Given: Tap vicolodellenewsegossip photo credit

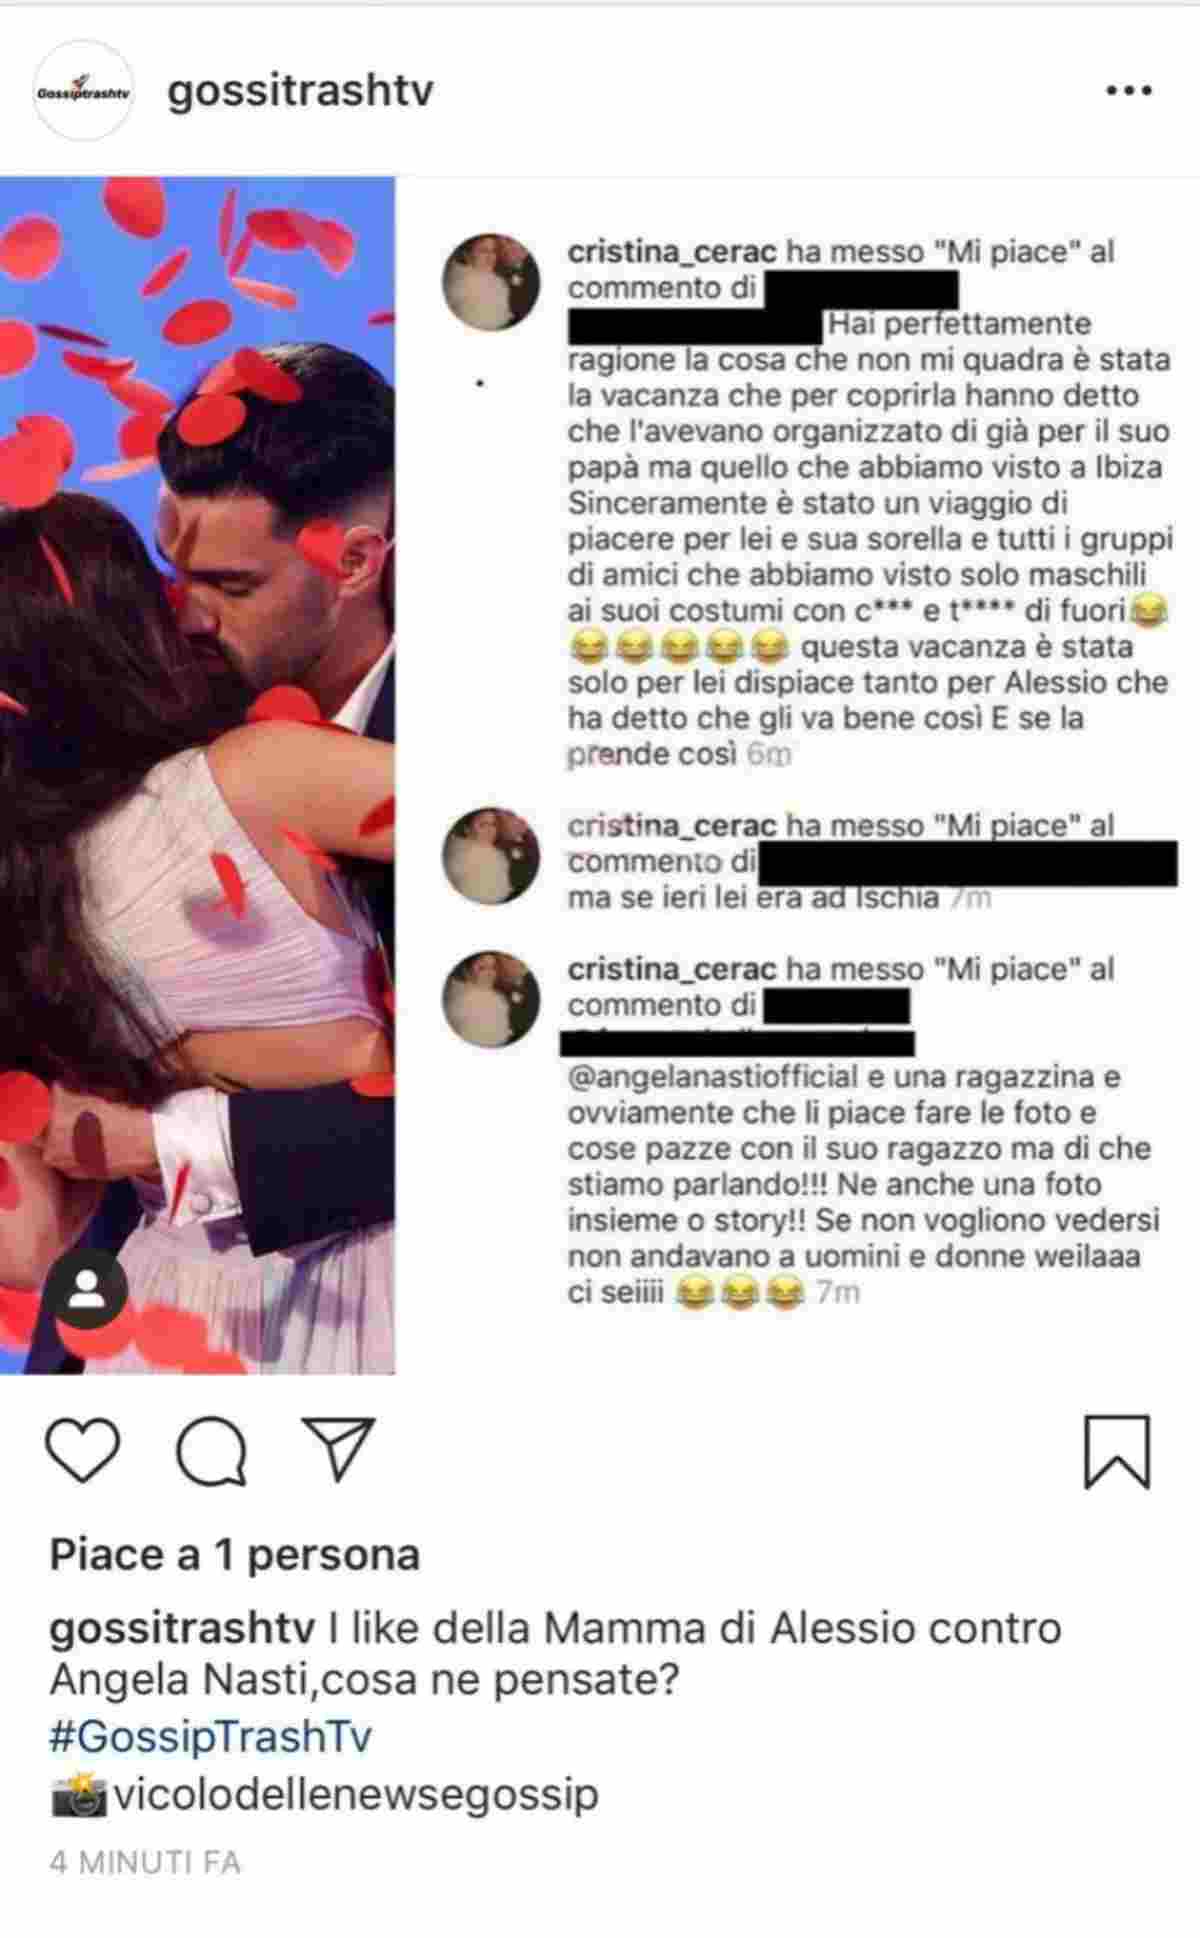Looking at the screenshot, I should (x=355, y=1794).
